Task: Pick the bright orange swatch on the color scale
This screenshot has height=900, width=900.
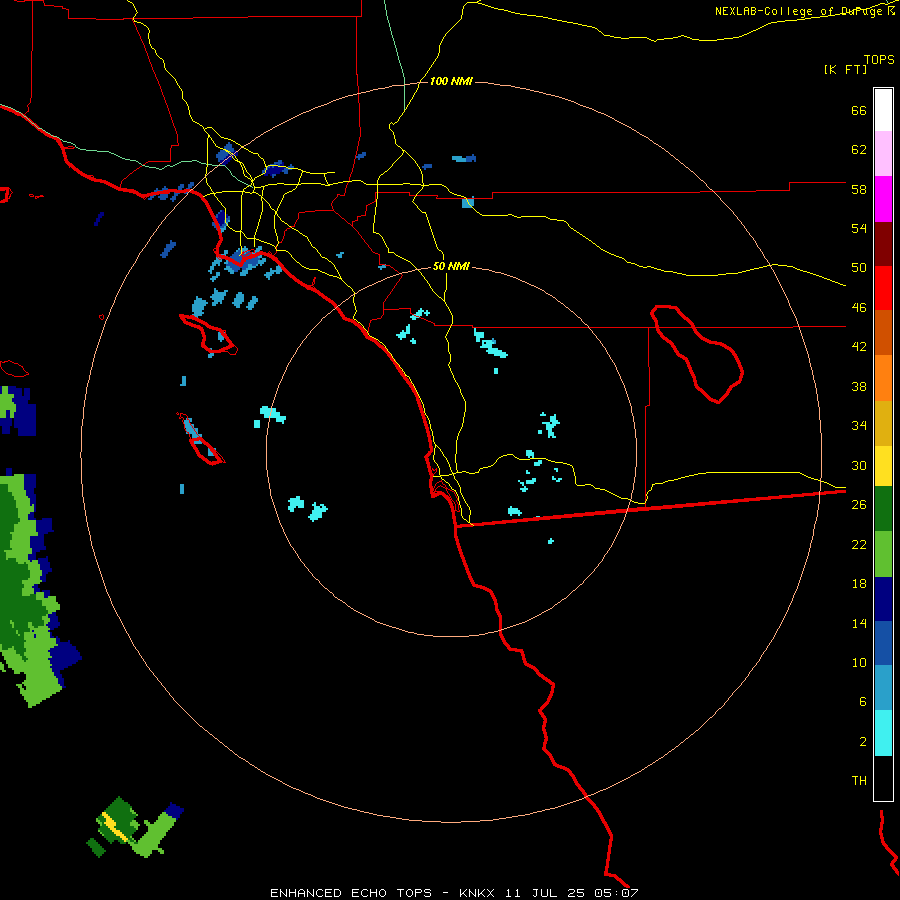Action: (x=883, y=378)
